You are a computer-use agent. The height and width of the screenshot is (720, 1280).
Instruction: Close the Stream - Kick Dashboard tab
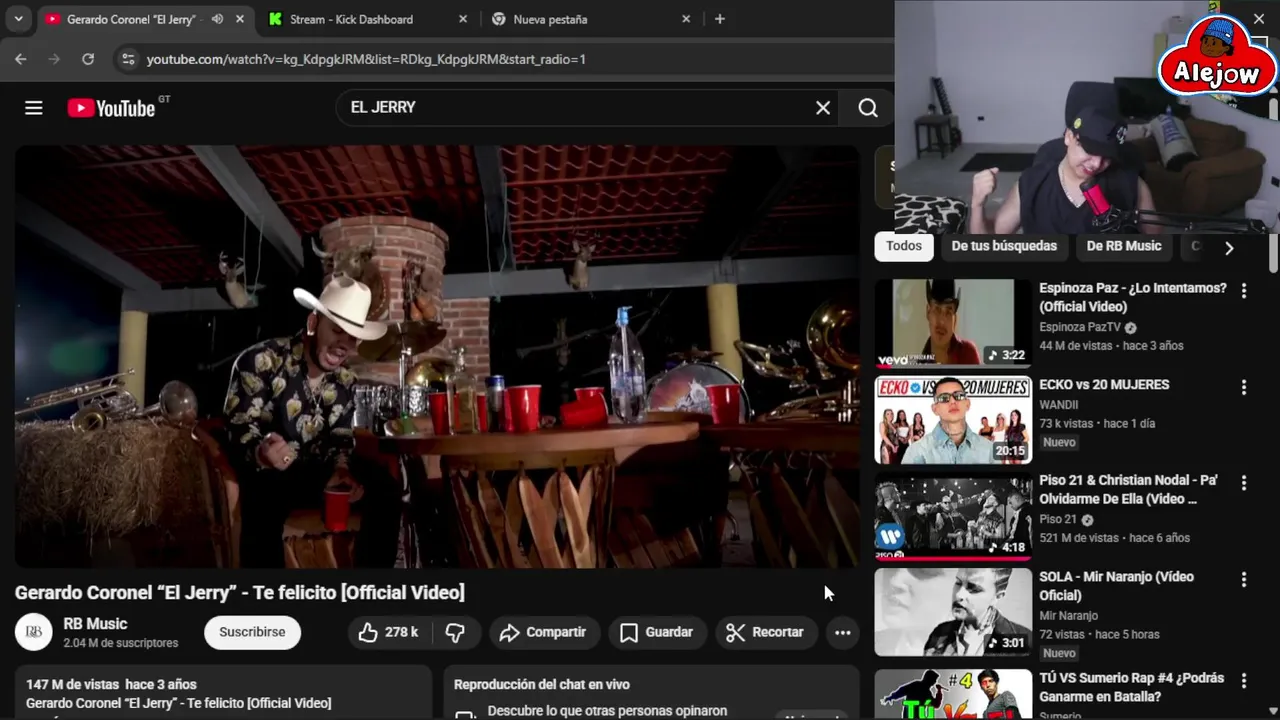tap(462, 19)
